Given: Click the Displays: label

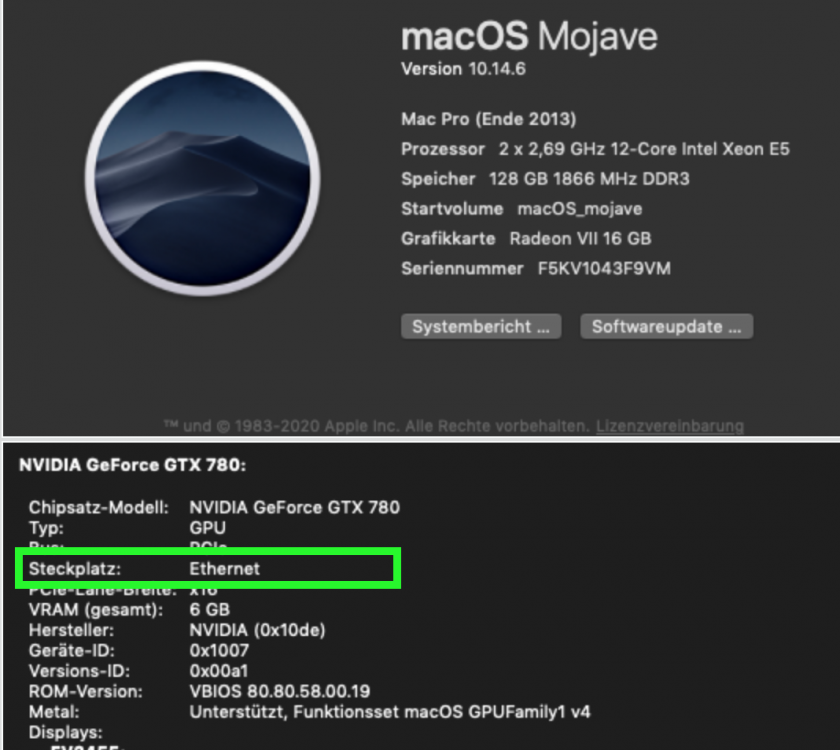Looking at the screenshot, I should coord(65,732).
